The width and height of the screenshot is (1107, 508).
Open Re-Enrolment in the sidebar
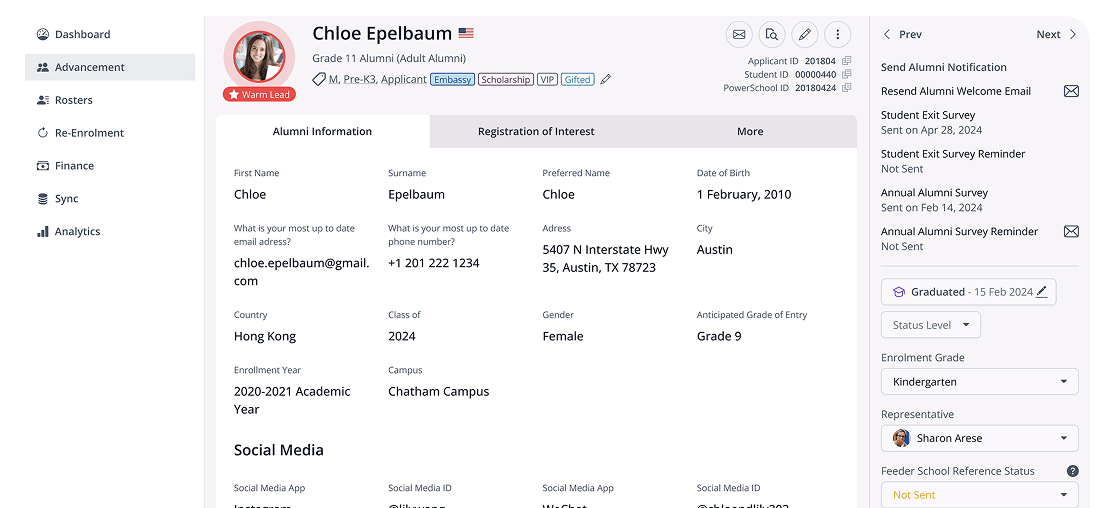coord(89,133)
